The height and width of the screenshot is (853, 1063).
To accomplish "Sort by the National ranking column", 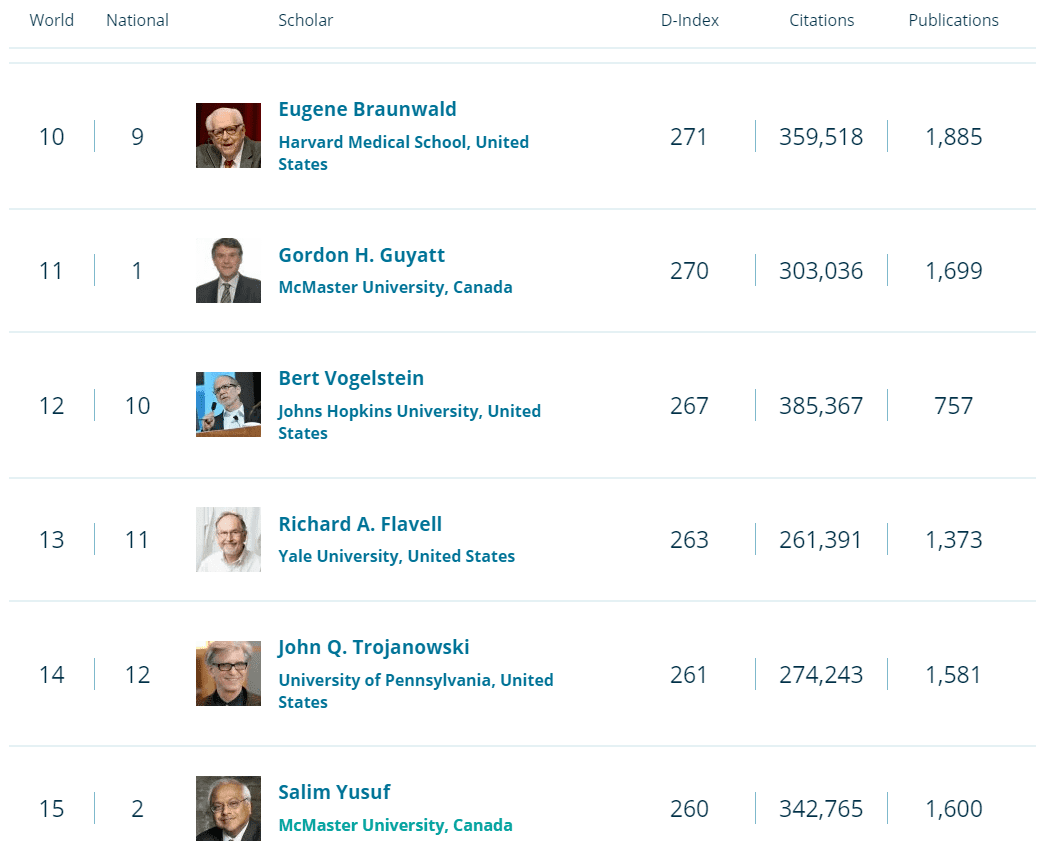I will [137, 20].
